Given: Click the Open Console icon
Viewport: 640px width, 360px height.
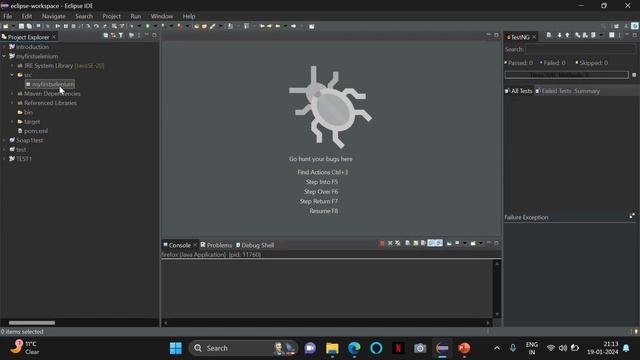Looking at the screenshot, I should 473,243.
